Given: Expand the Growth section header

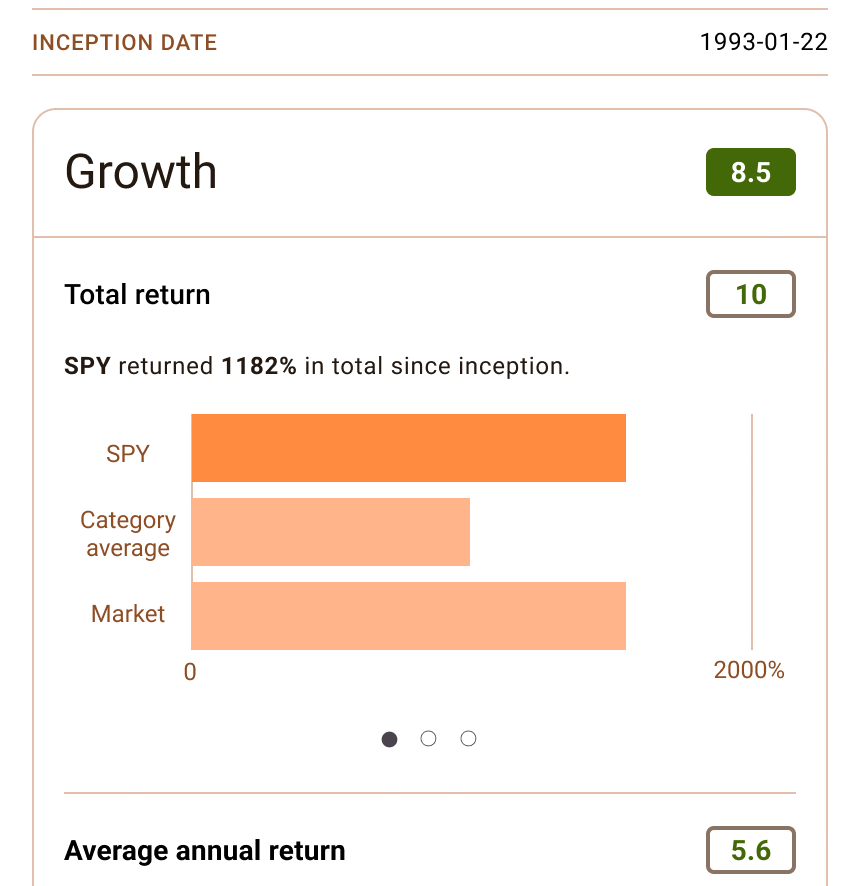Looking at the screenshot, I should click(x=141, y=172).
